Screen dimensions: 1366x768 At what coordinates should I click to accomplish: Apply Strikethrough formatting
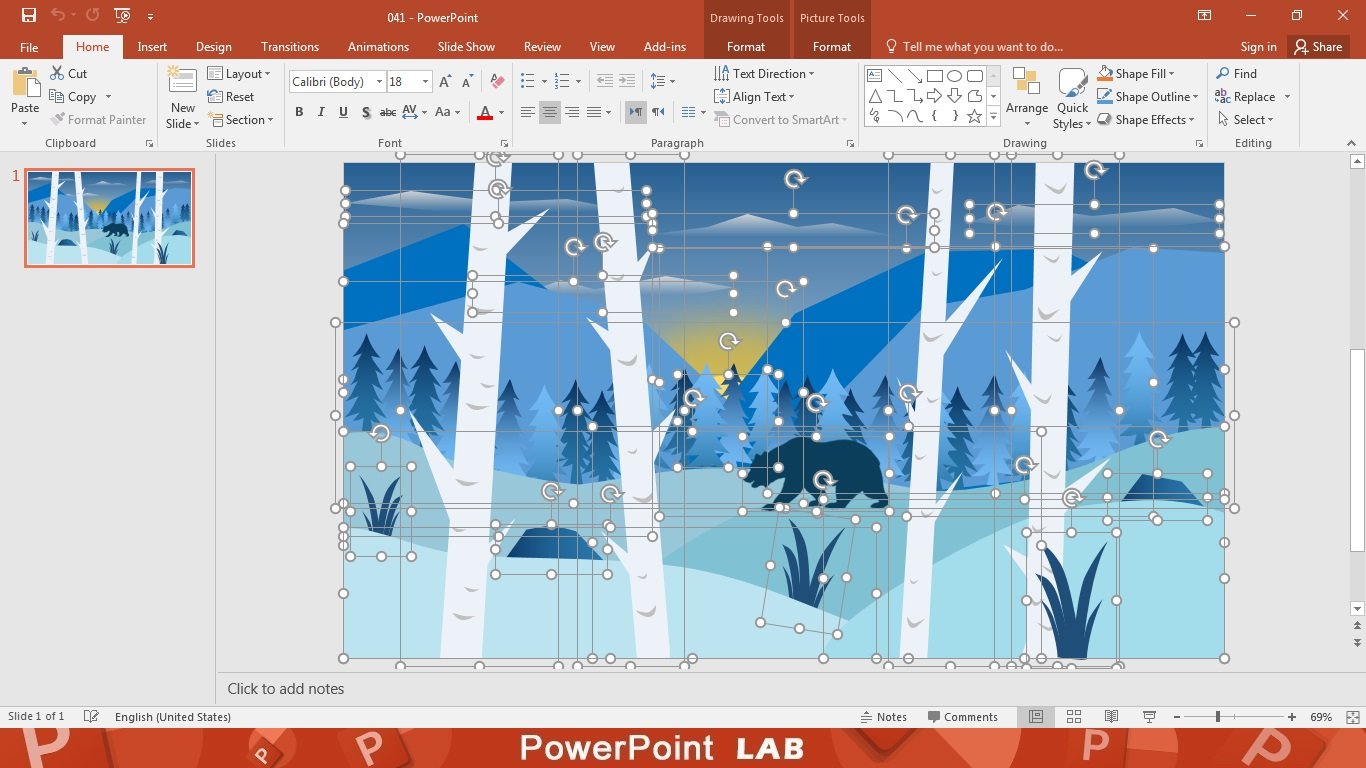click(388, 112)
